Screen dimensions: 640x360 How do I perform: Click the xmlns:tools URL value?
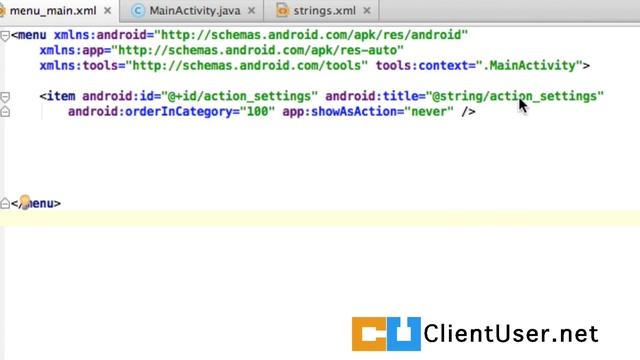(x=247, y=66)
